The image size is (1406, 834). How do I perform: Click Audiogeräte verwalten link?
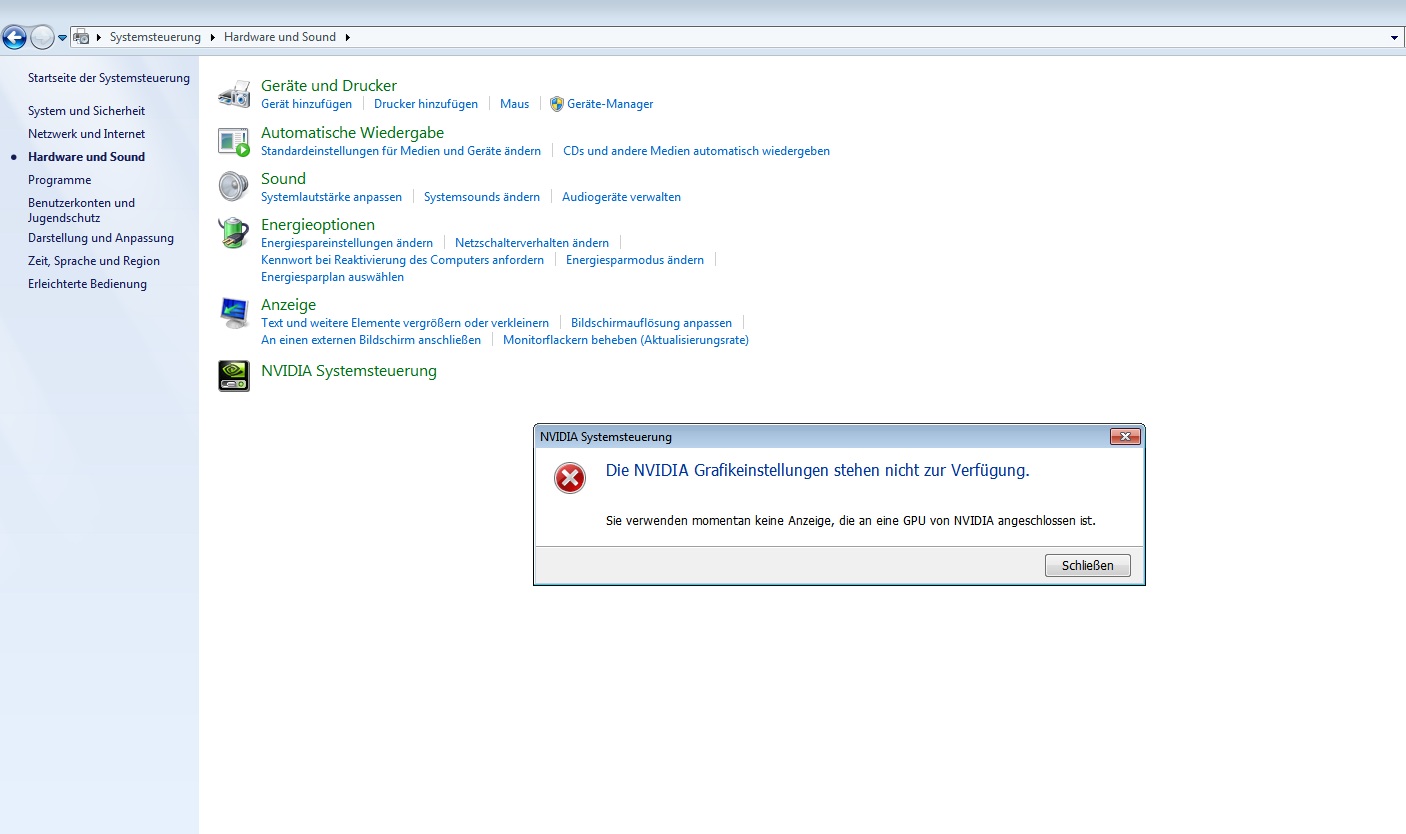tap(621, 197)
